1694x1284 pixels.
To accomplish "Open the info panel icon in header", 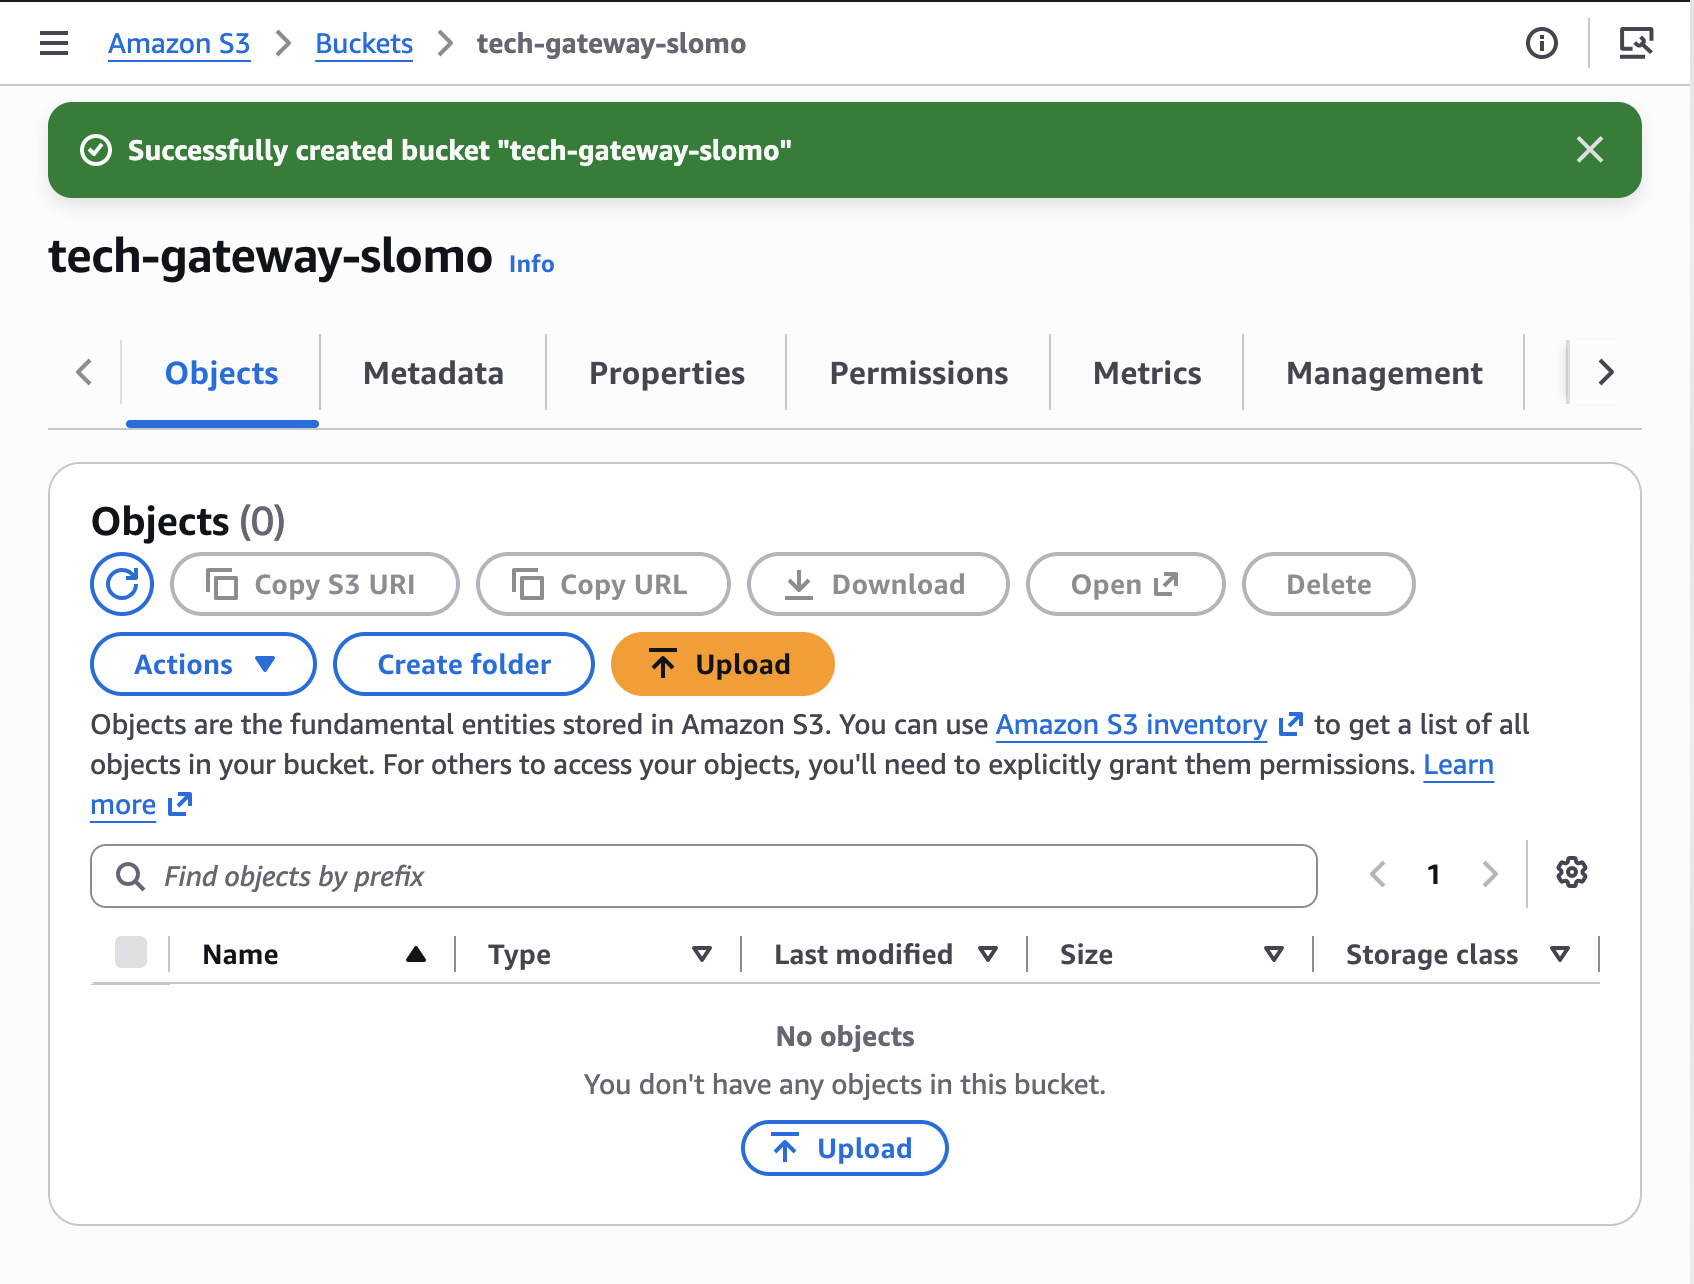I will click(1541, 43).
